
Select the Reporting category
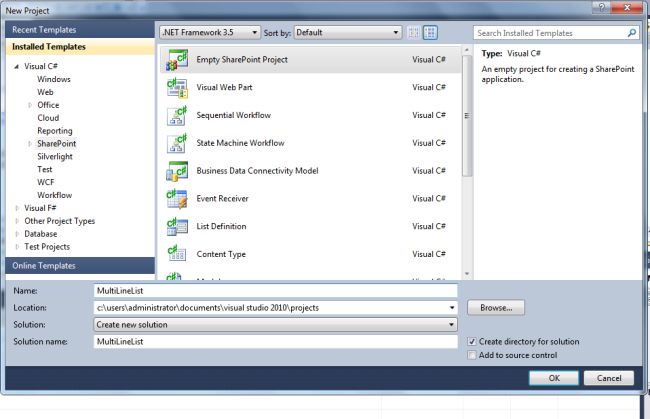click(x=55, y=131)
